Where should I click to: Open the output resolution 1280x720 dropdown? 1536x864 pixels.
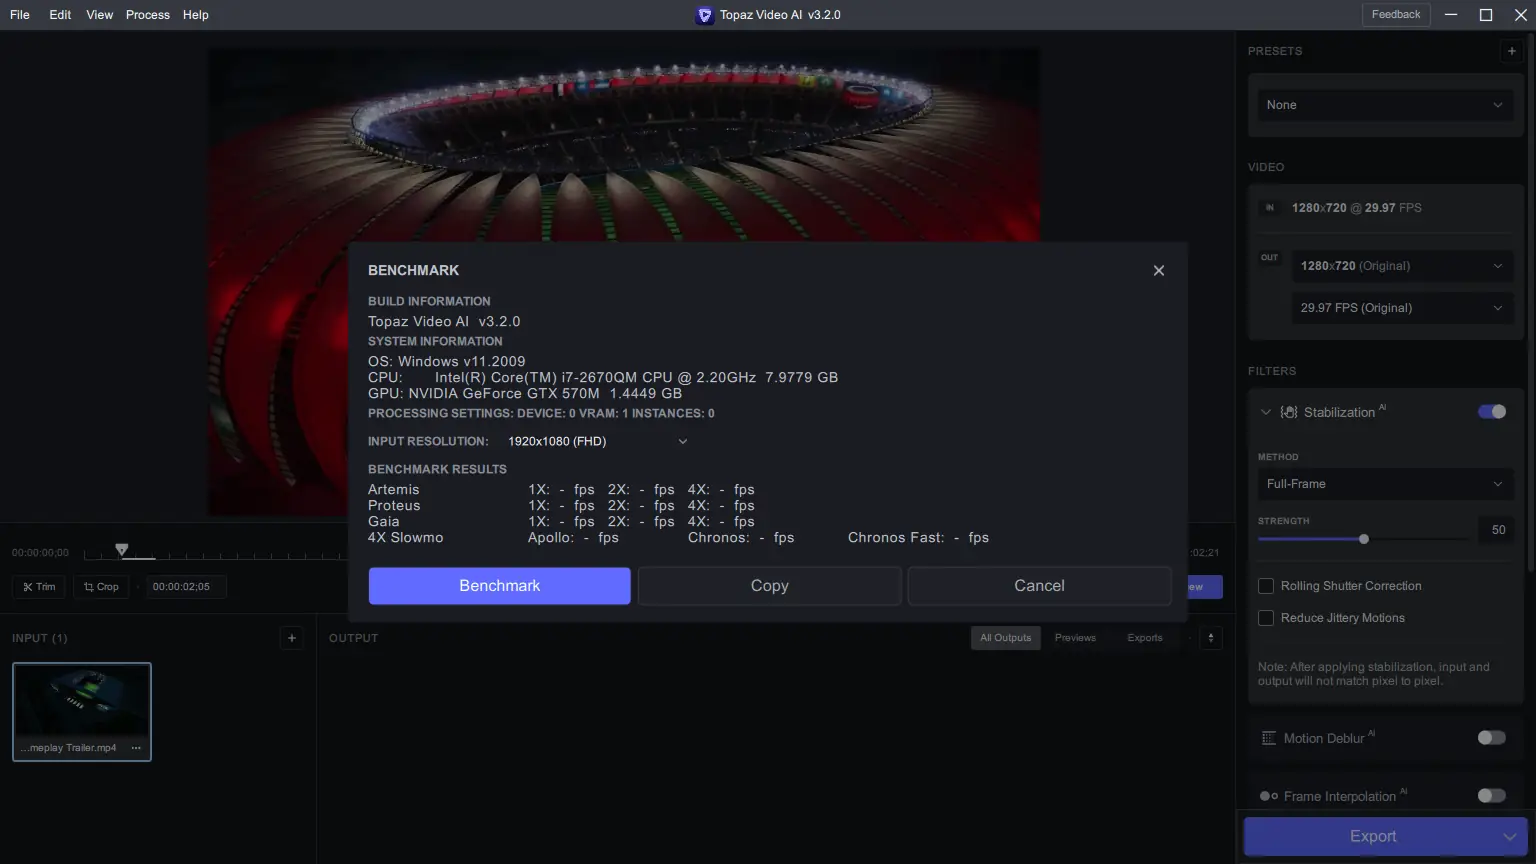pyautogui.click(x=1401, y=266)
